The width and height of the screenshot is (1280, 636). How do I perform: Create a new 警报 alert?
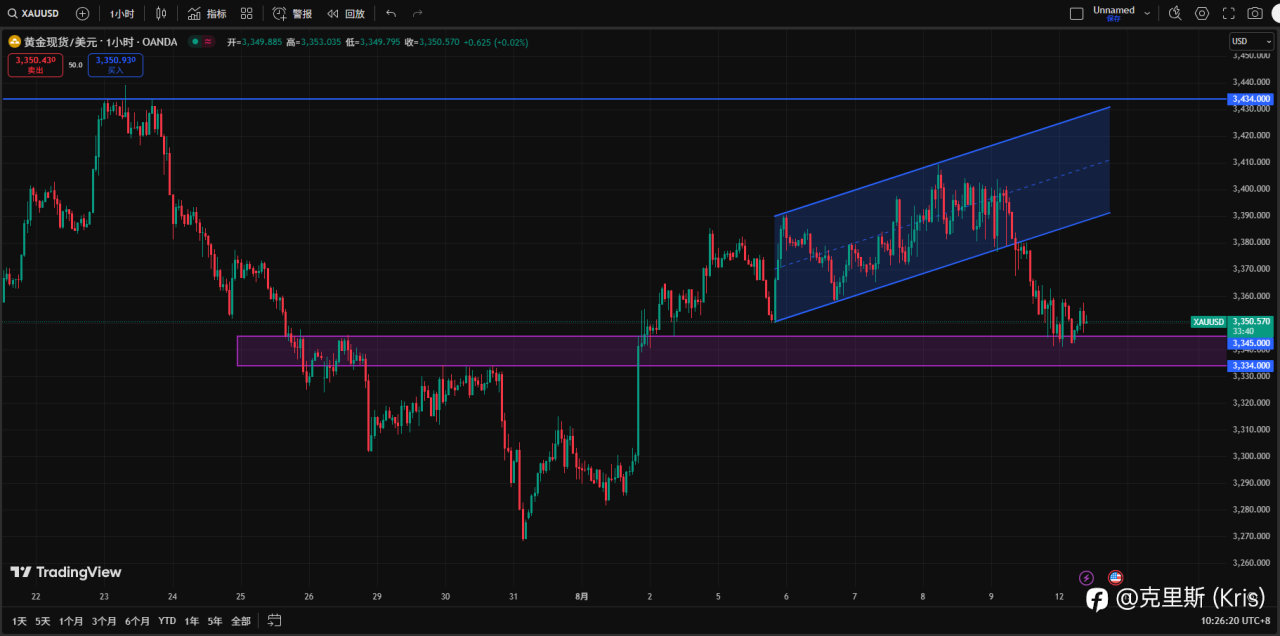click(292, 13)
